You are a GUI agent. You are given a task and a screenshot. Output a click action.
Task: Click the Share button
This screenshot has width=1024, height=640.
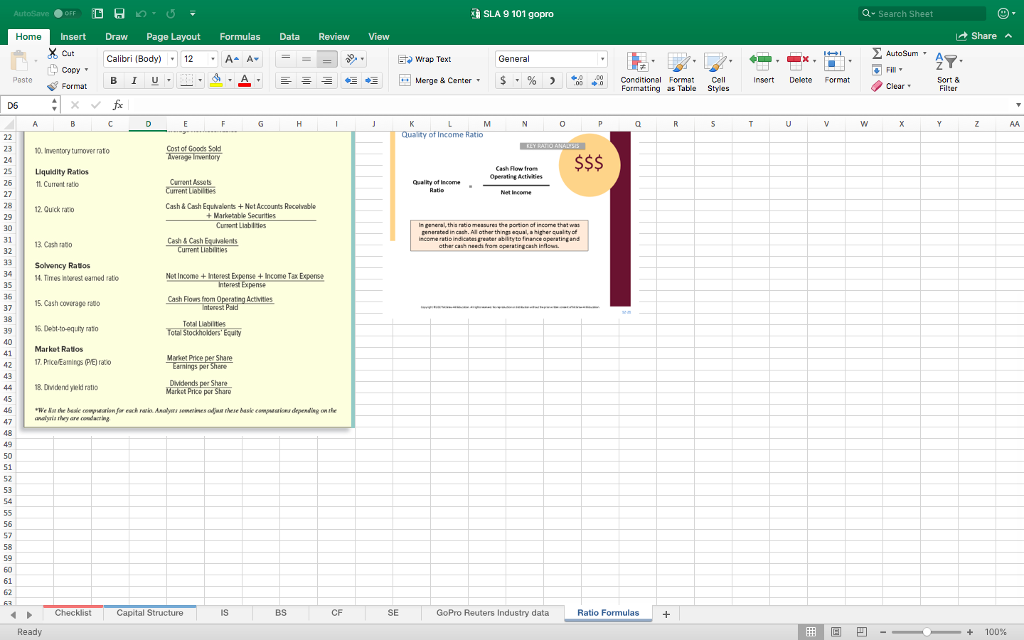point(977,36)
